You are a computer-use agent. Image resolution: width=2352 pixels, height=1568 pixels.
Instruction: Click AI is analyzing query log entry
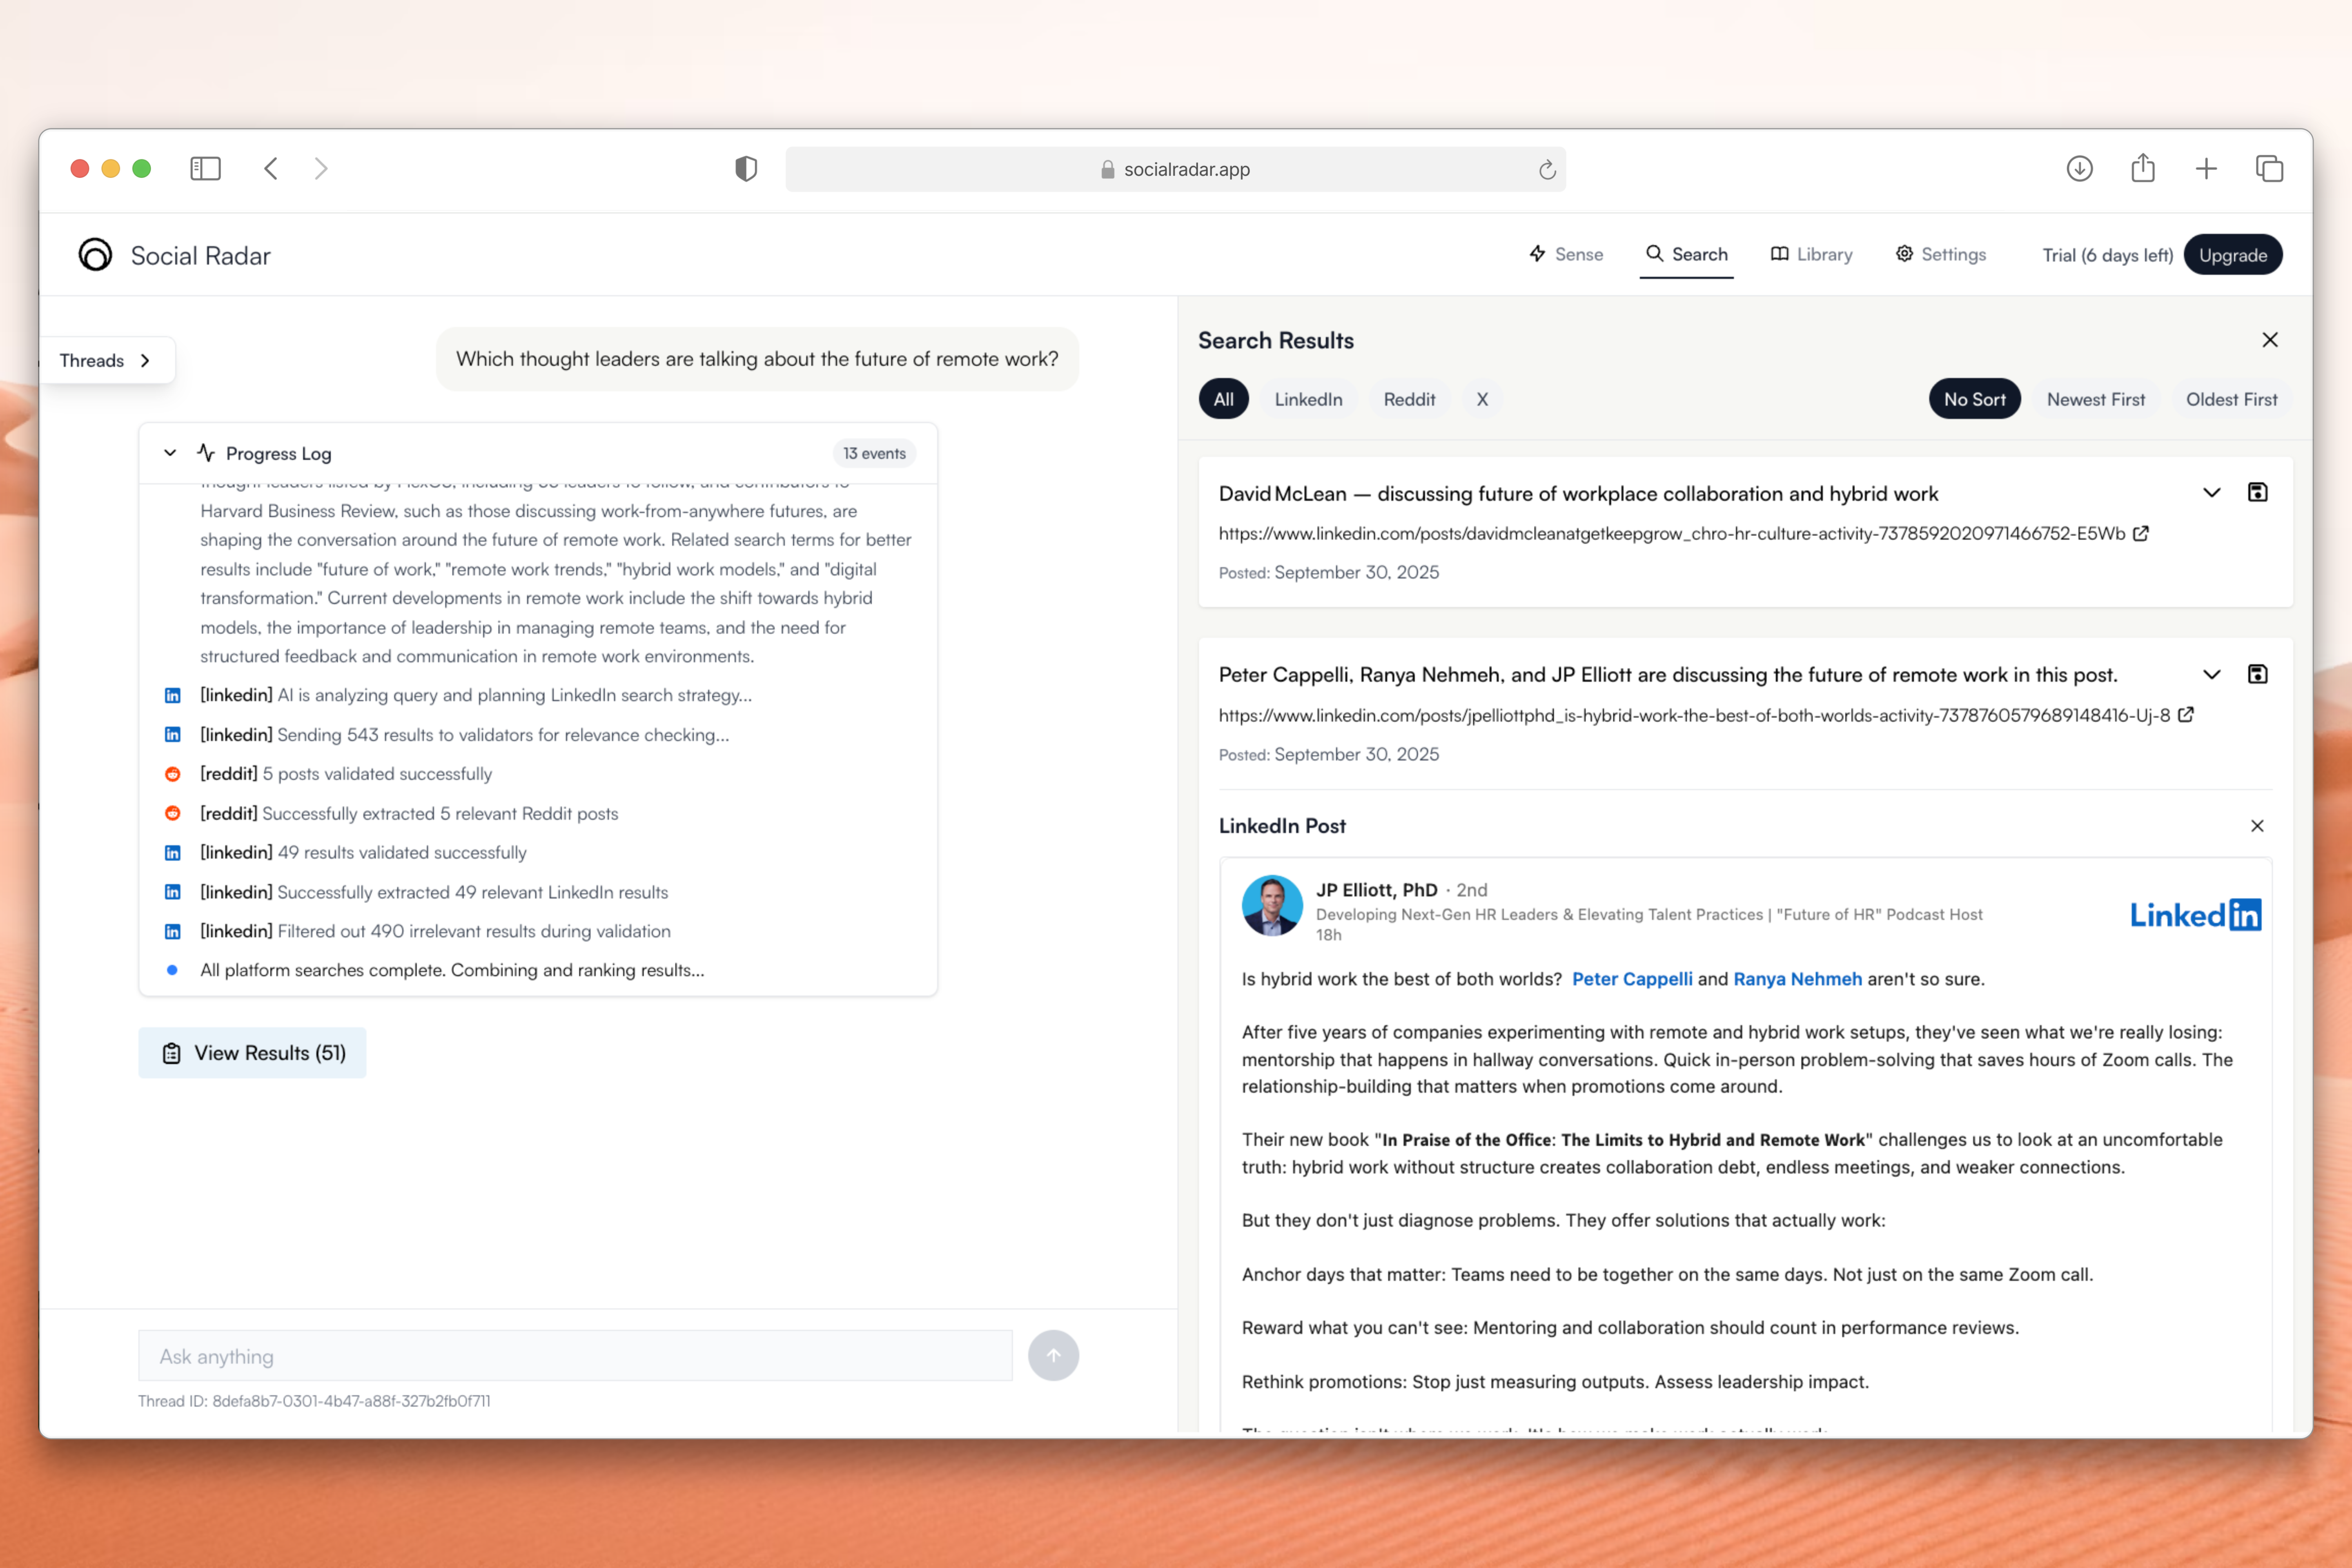[476, 695]
